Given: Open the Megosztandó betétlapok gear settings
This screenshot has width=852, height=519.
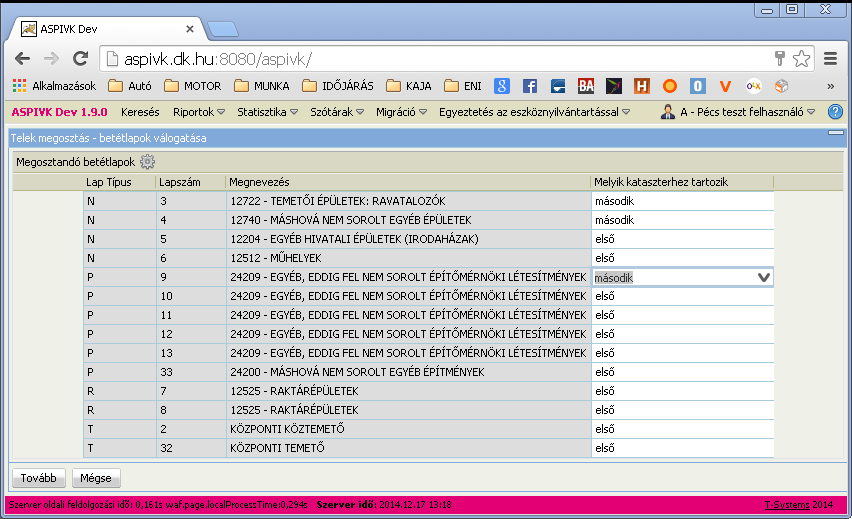Looking at the screenshot, I should pyautogui.click(x=147, y=161).
